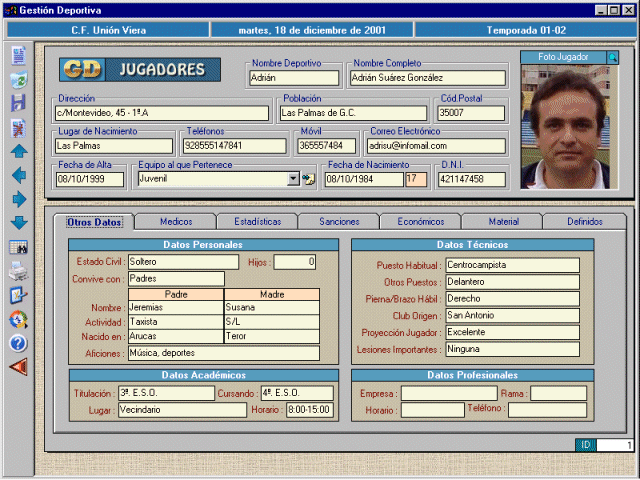Click the empty Empresa field
640x480 pixels.
click(449, 393)
